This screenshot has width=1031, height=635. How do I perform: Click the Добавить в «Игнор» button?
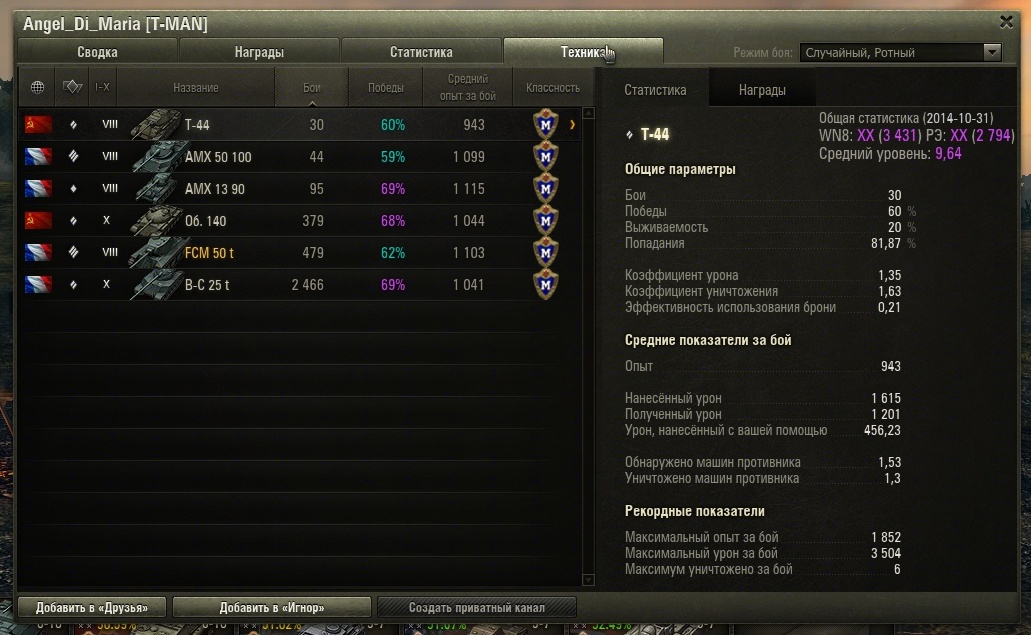[x=272, y=607]
